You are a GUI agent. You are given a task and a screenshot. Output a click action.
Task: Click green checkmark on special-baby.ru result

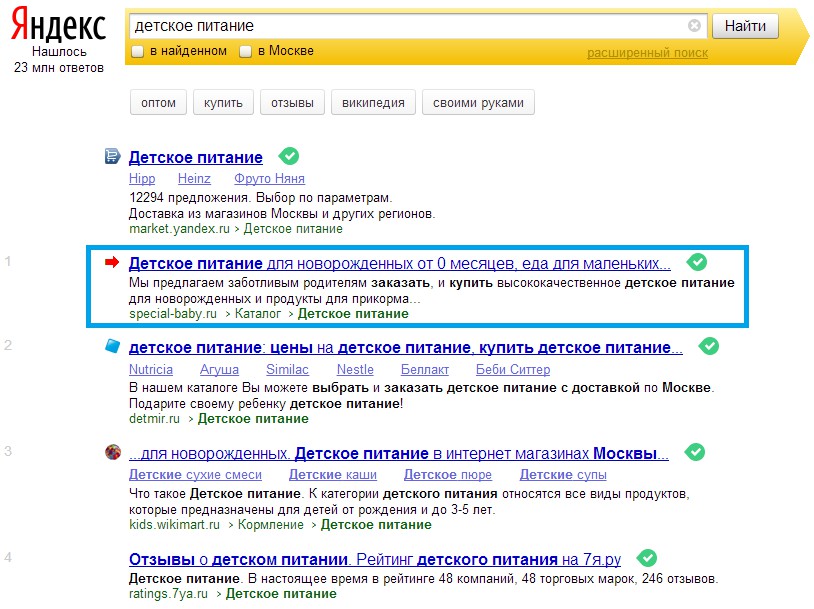click(697, 262)
